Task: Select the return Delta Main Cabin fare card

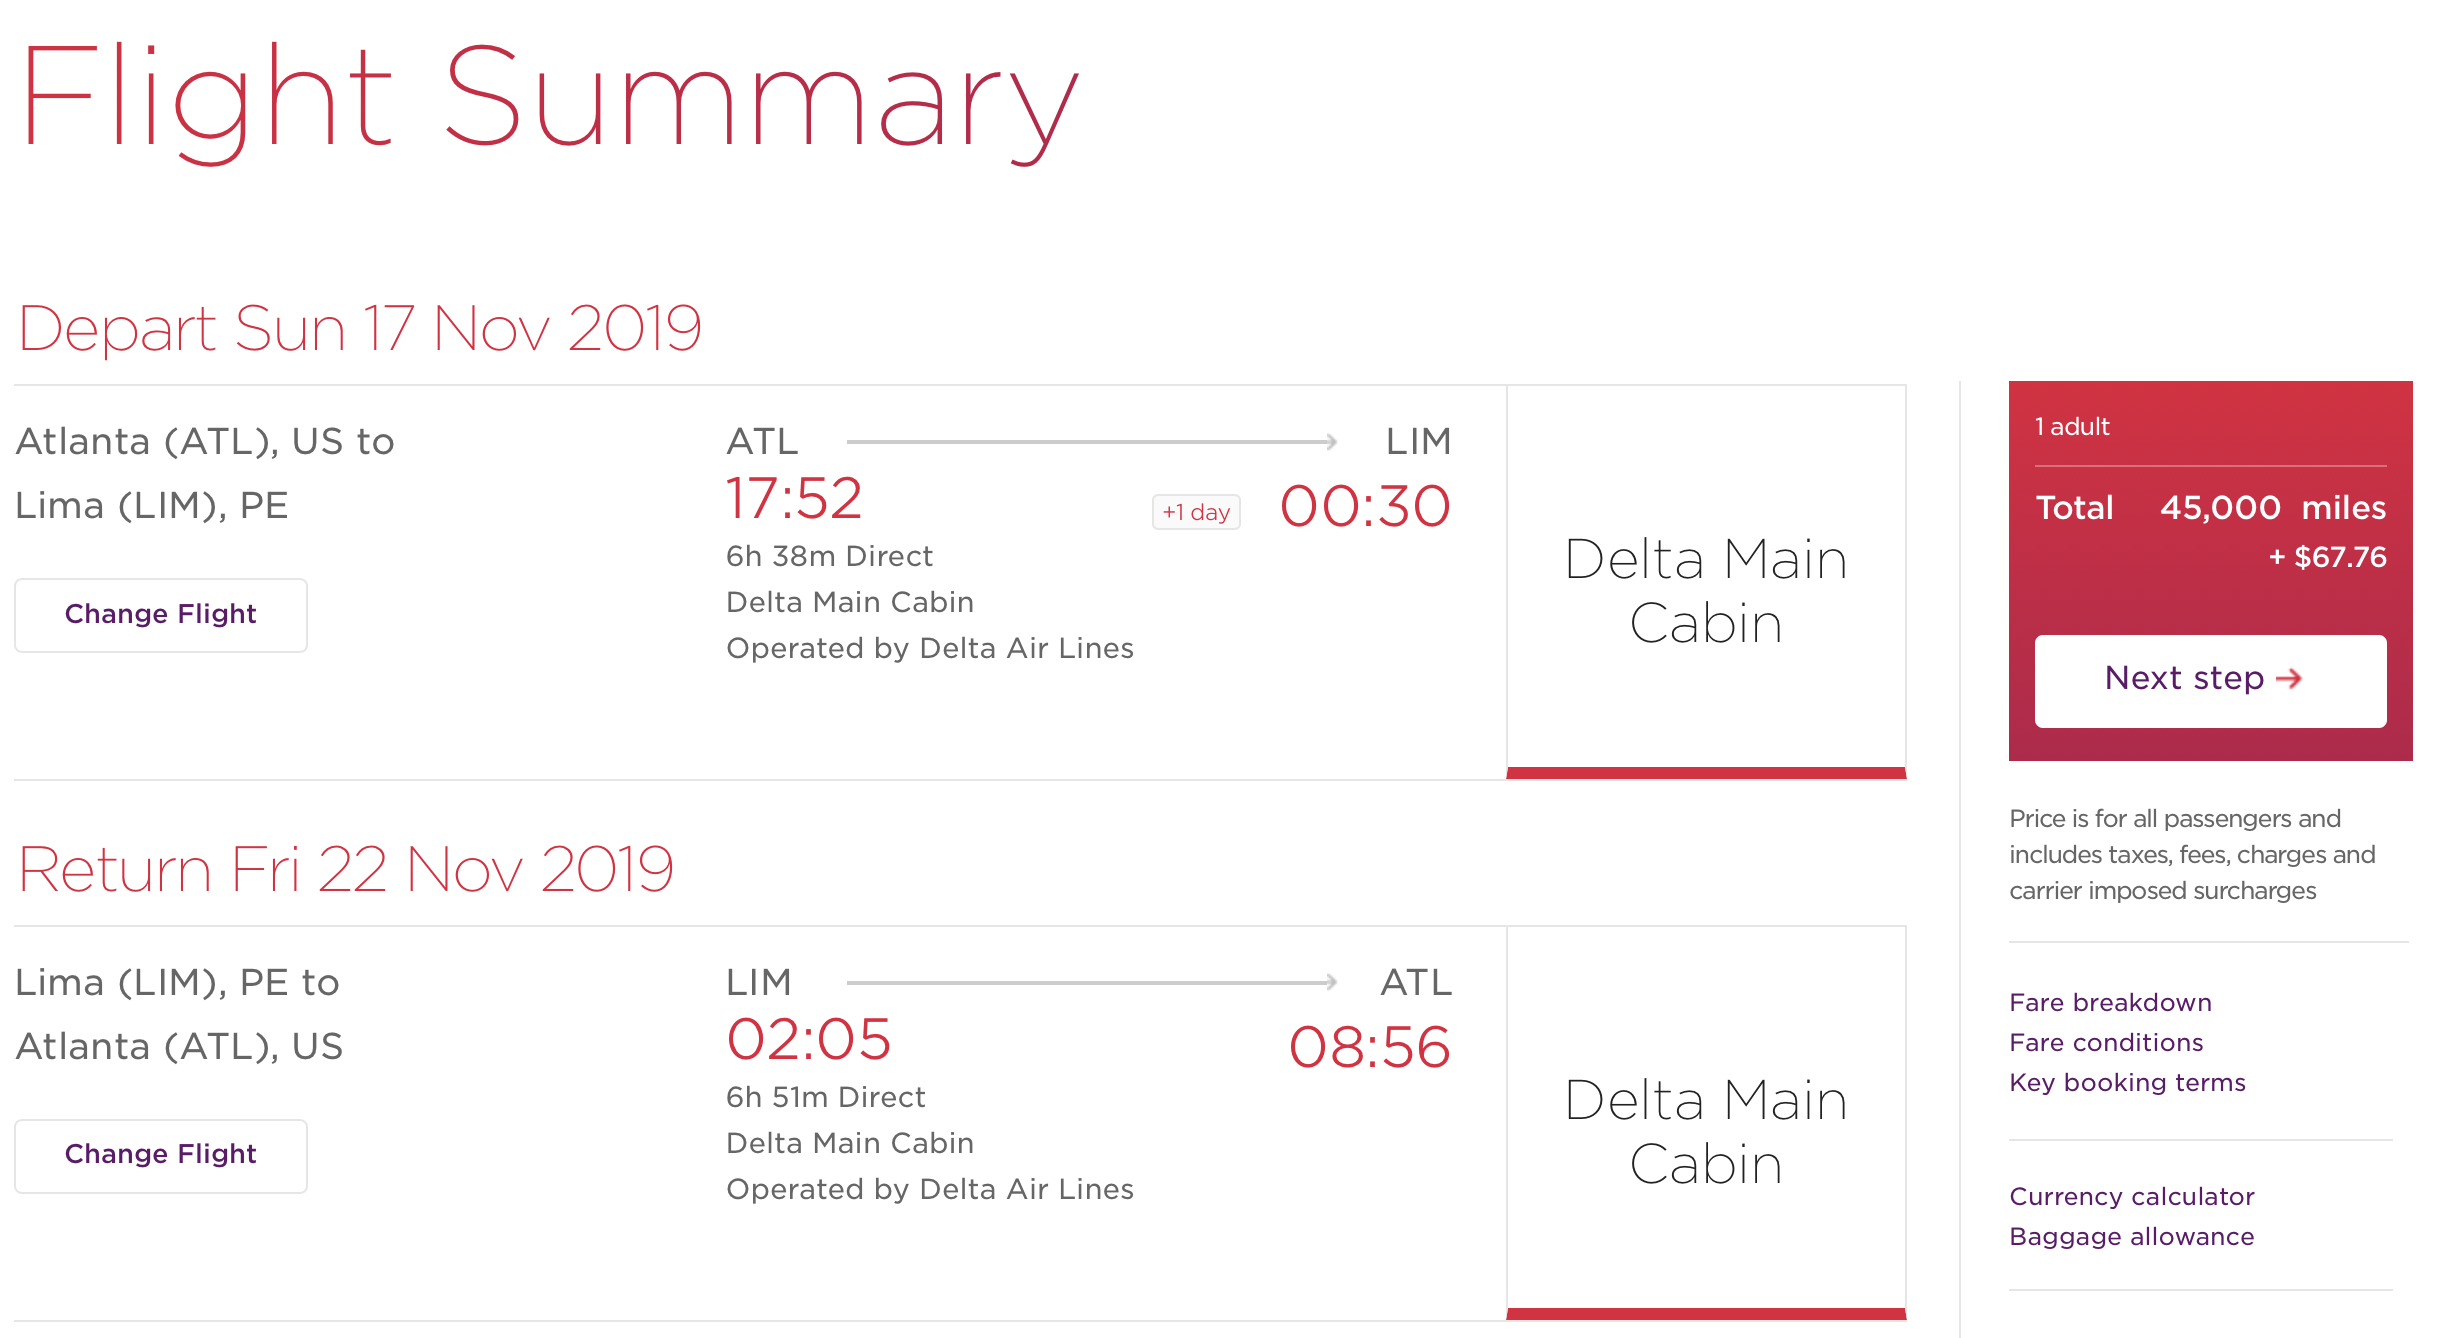Action: pos(1705,1131)
